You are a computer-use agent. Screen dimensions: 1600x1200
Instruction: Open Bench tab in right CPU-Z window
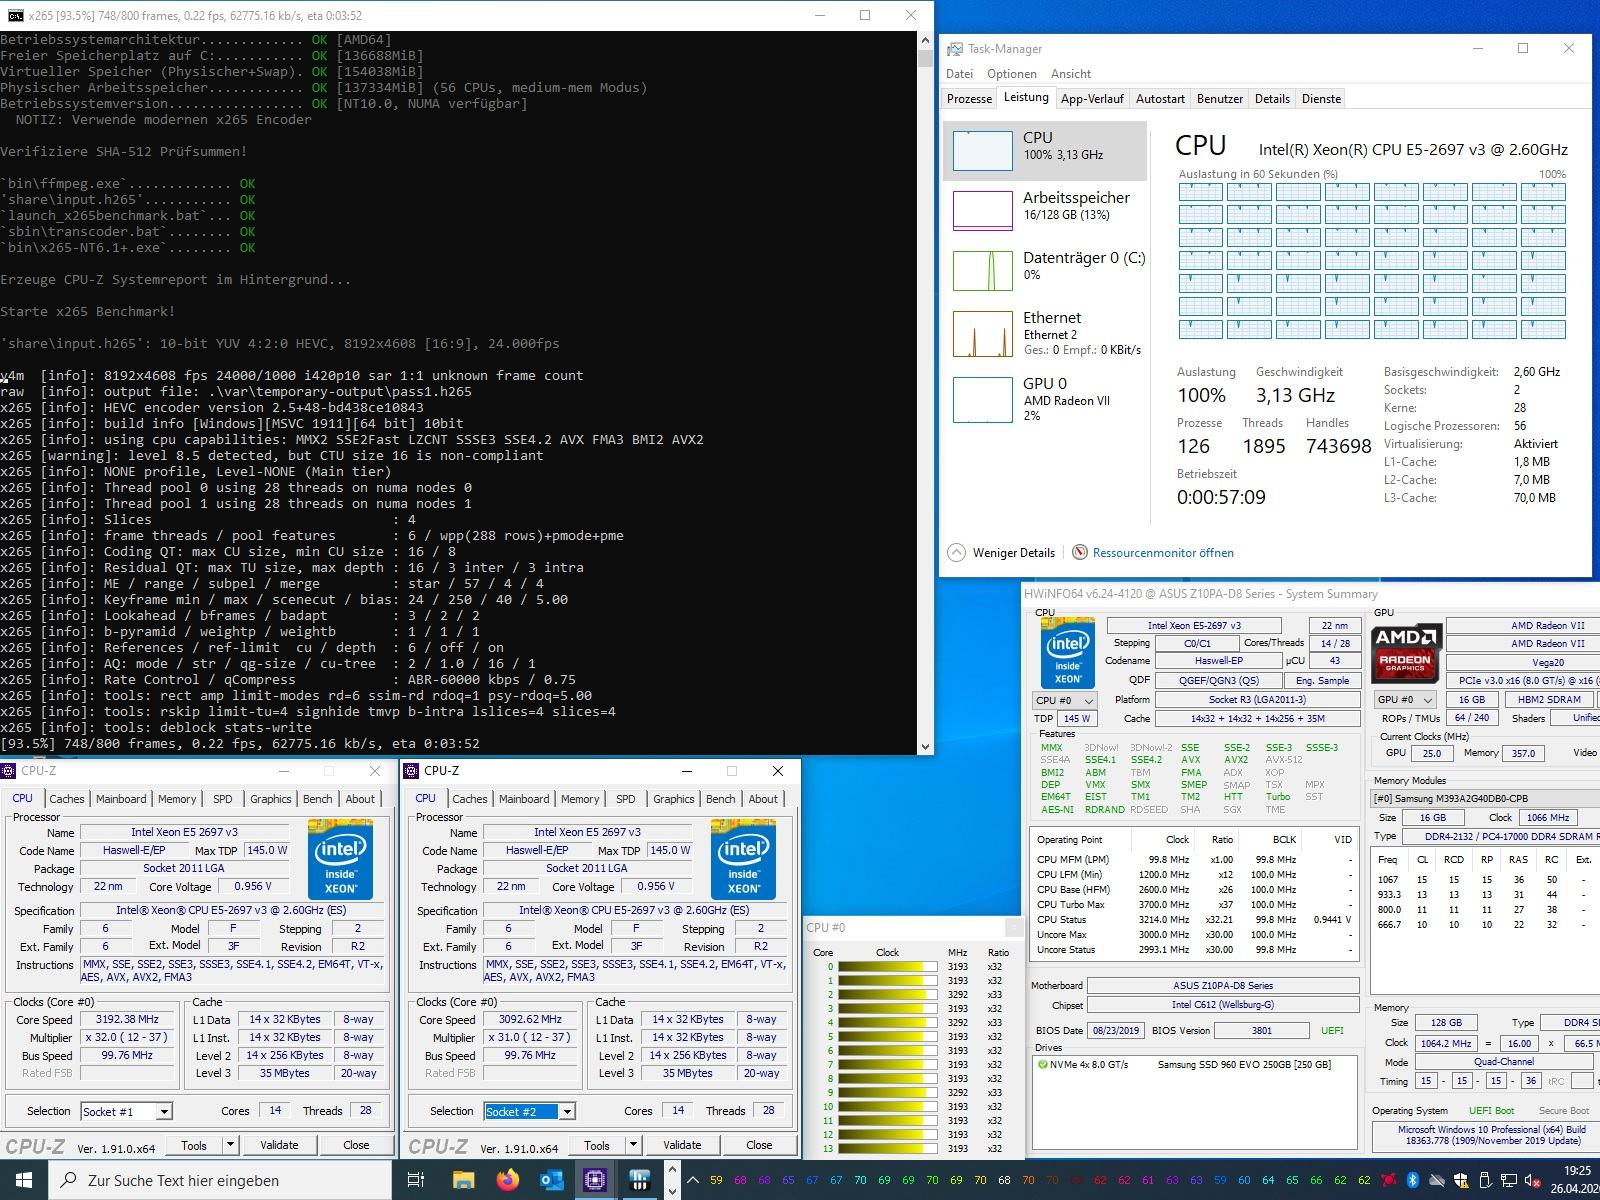point(720,799)
